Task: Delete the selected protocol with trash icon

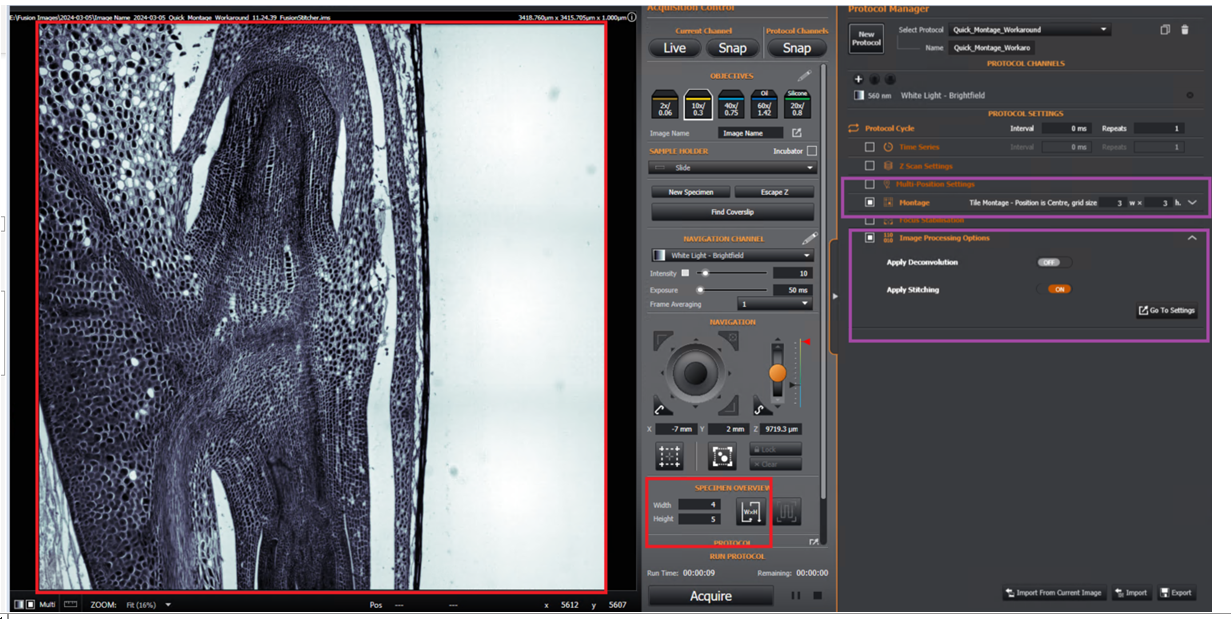Action: [x=1185, y=30]
